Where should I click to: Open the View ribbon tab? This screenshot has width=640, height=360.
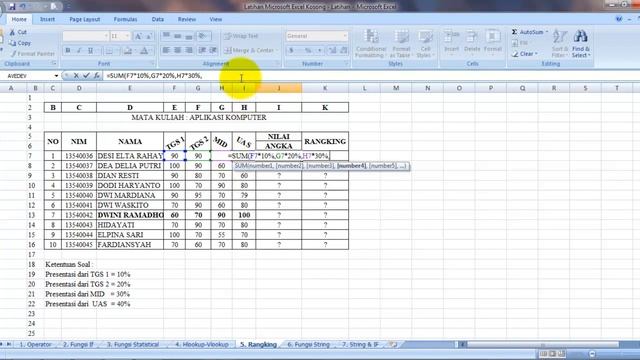click(x=216, y=19)
